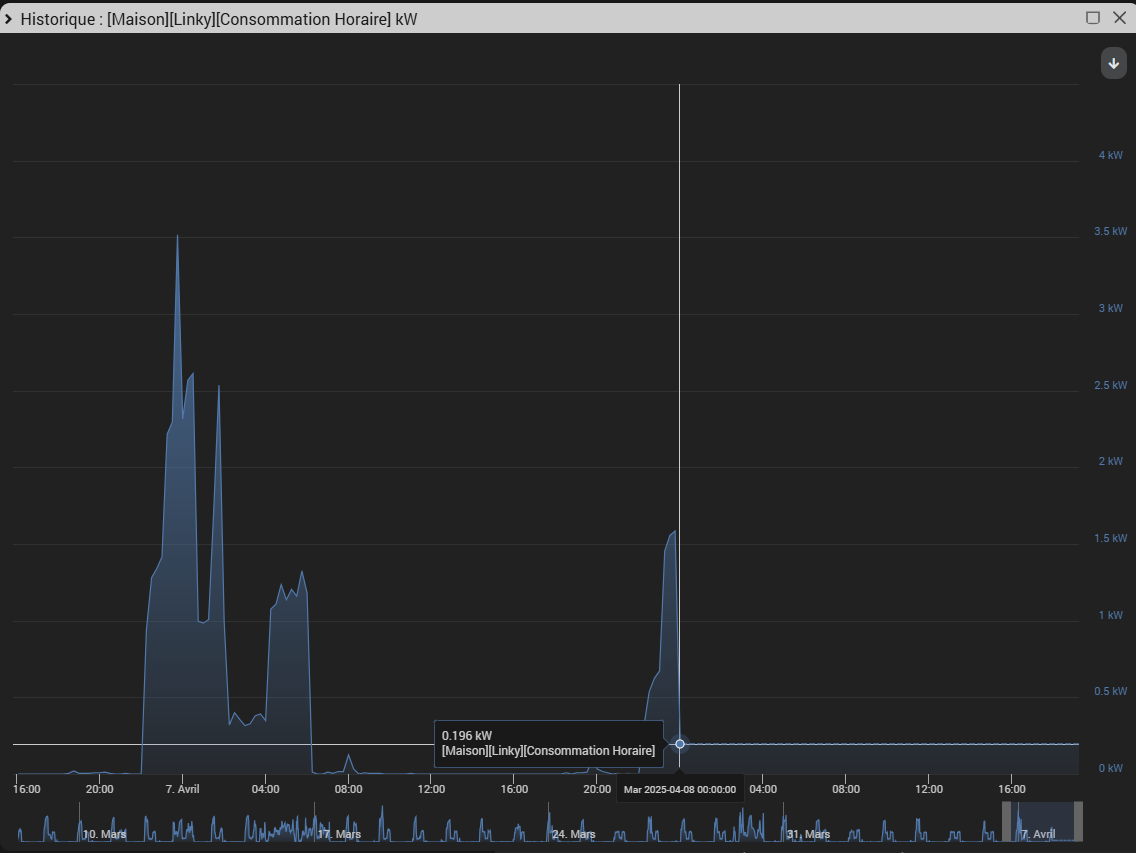This screenshot has height=853, width=1136.
Task: Click the 7. Avril x-axis label
Action: click(182, 788)
